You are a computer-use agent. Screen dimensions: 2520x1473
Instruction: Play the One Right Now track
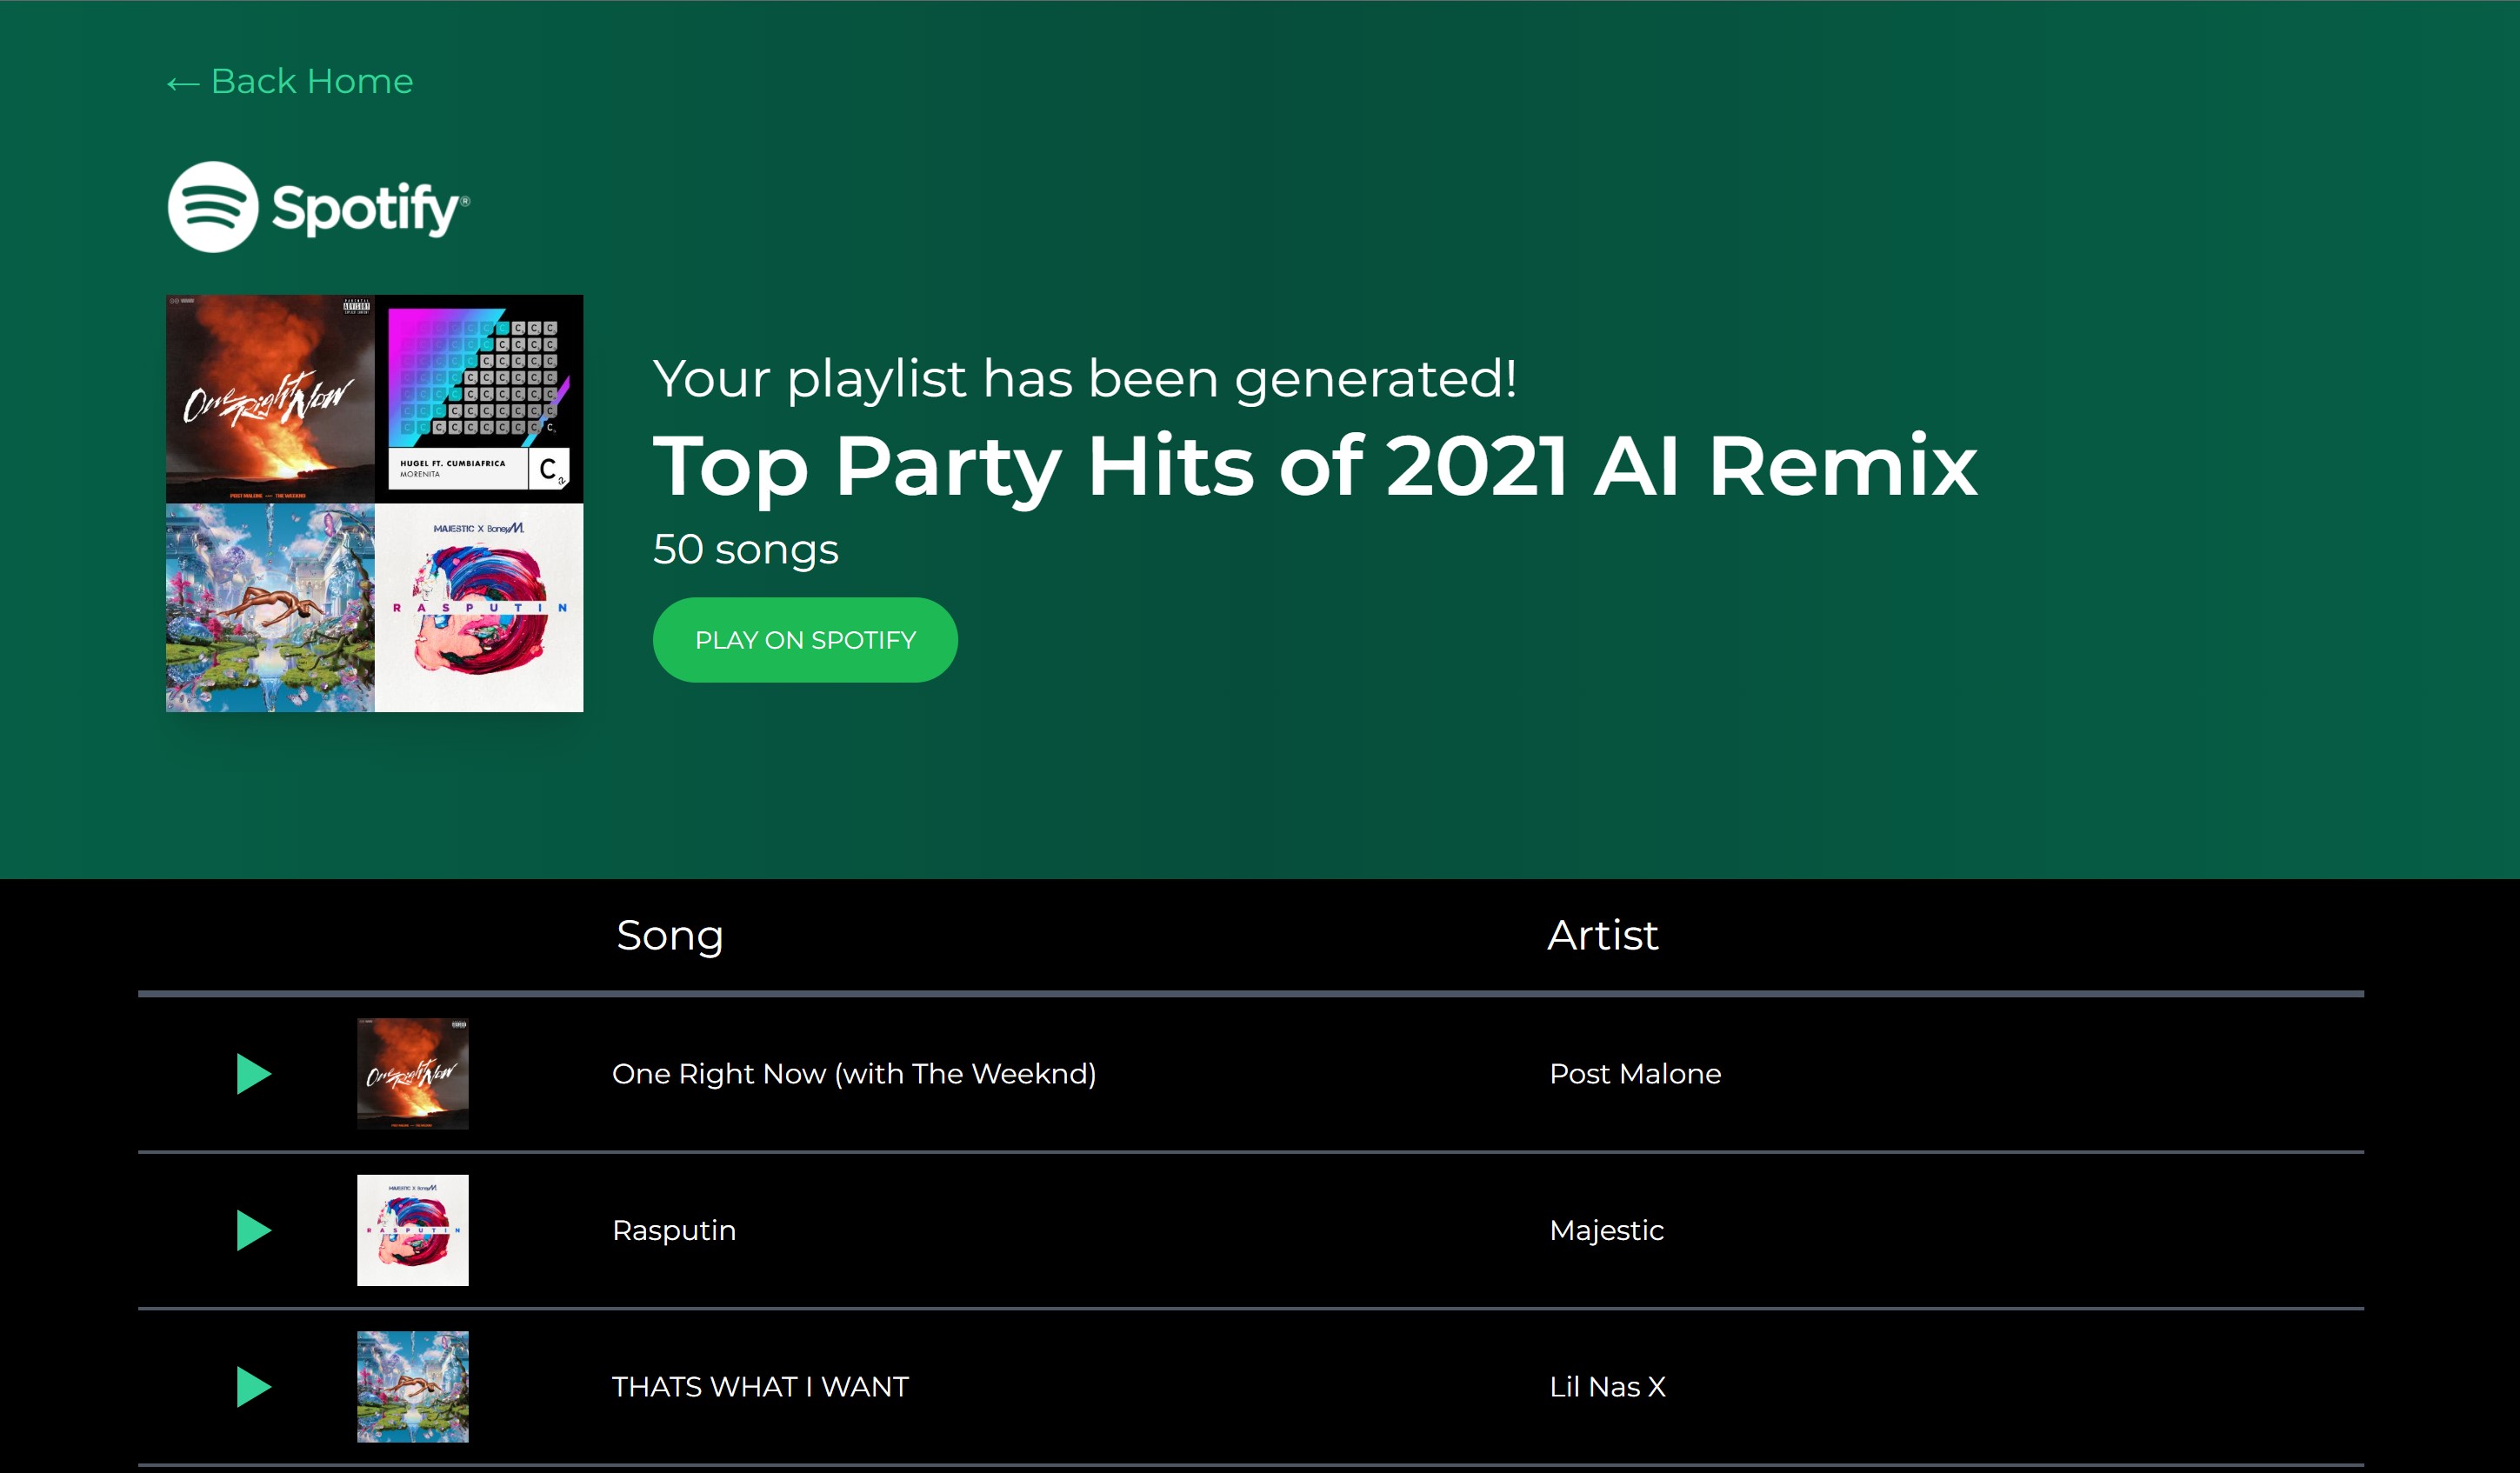[253, 1074]
